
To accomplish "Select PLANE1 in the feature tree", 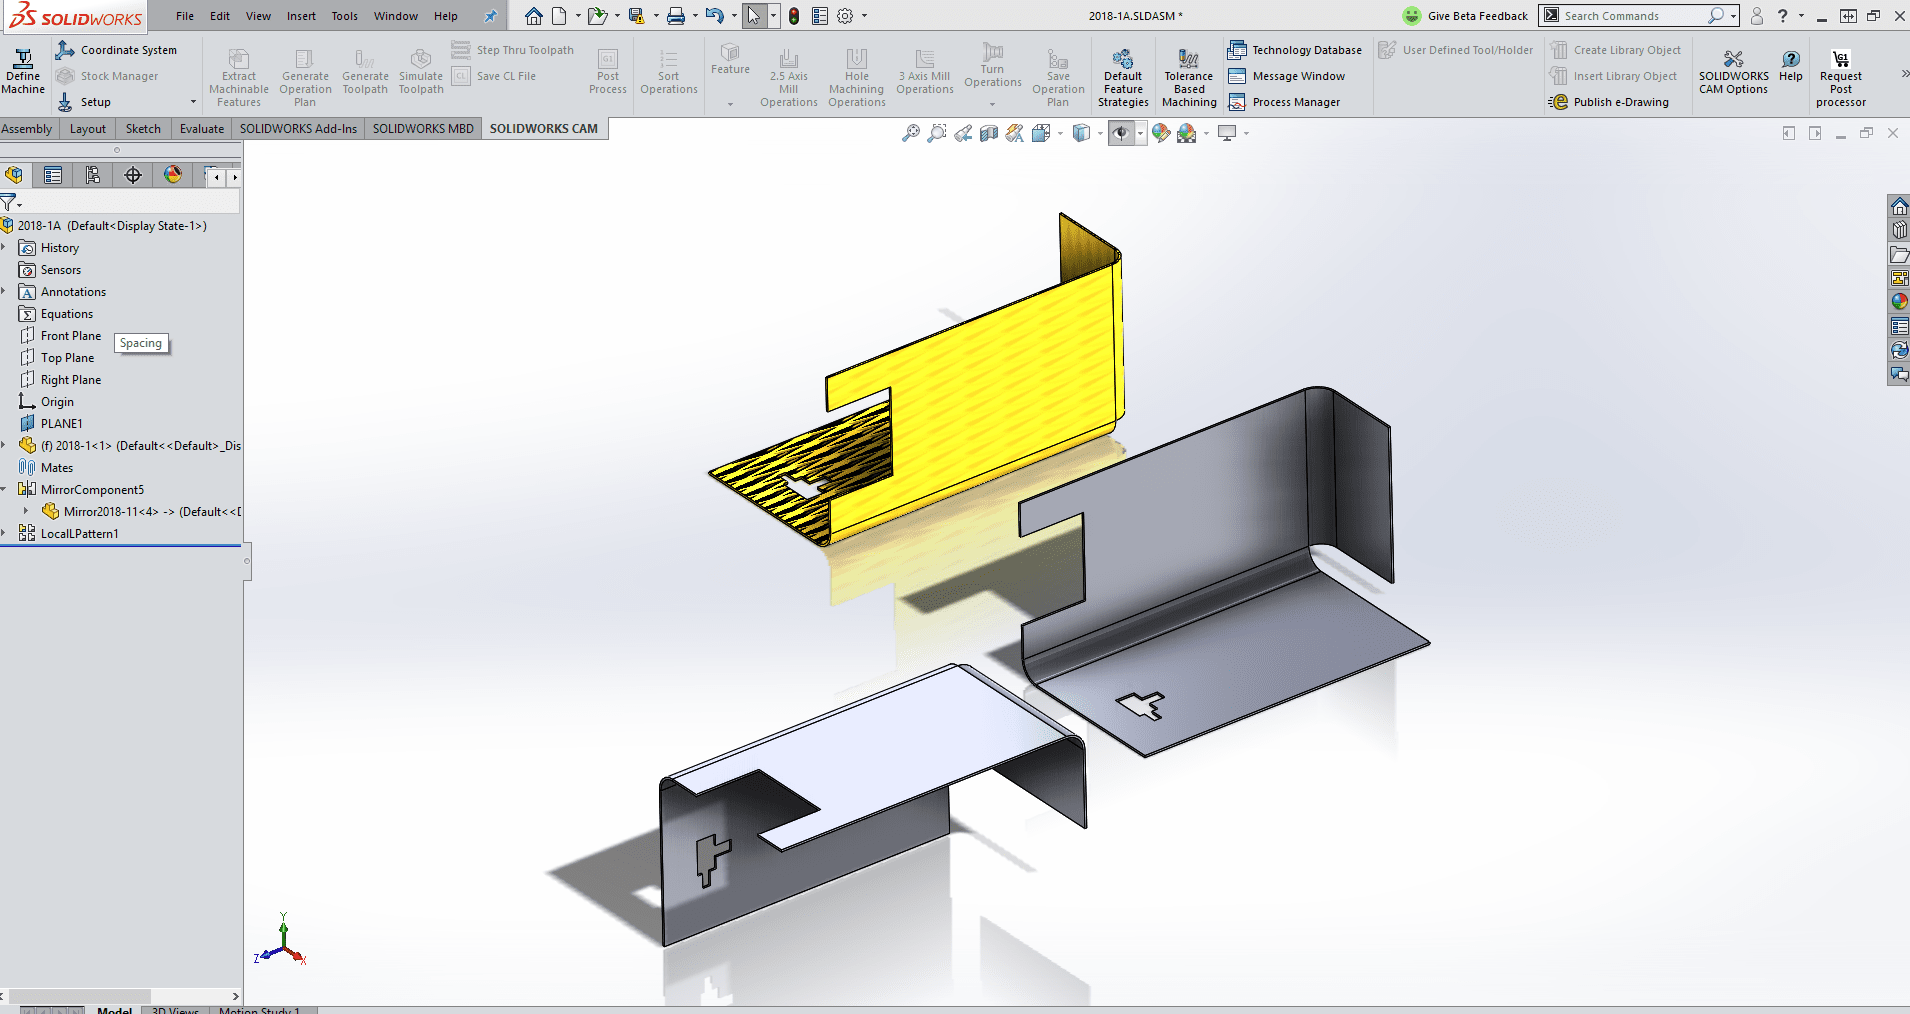I will (61, 424).
